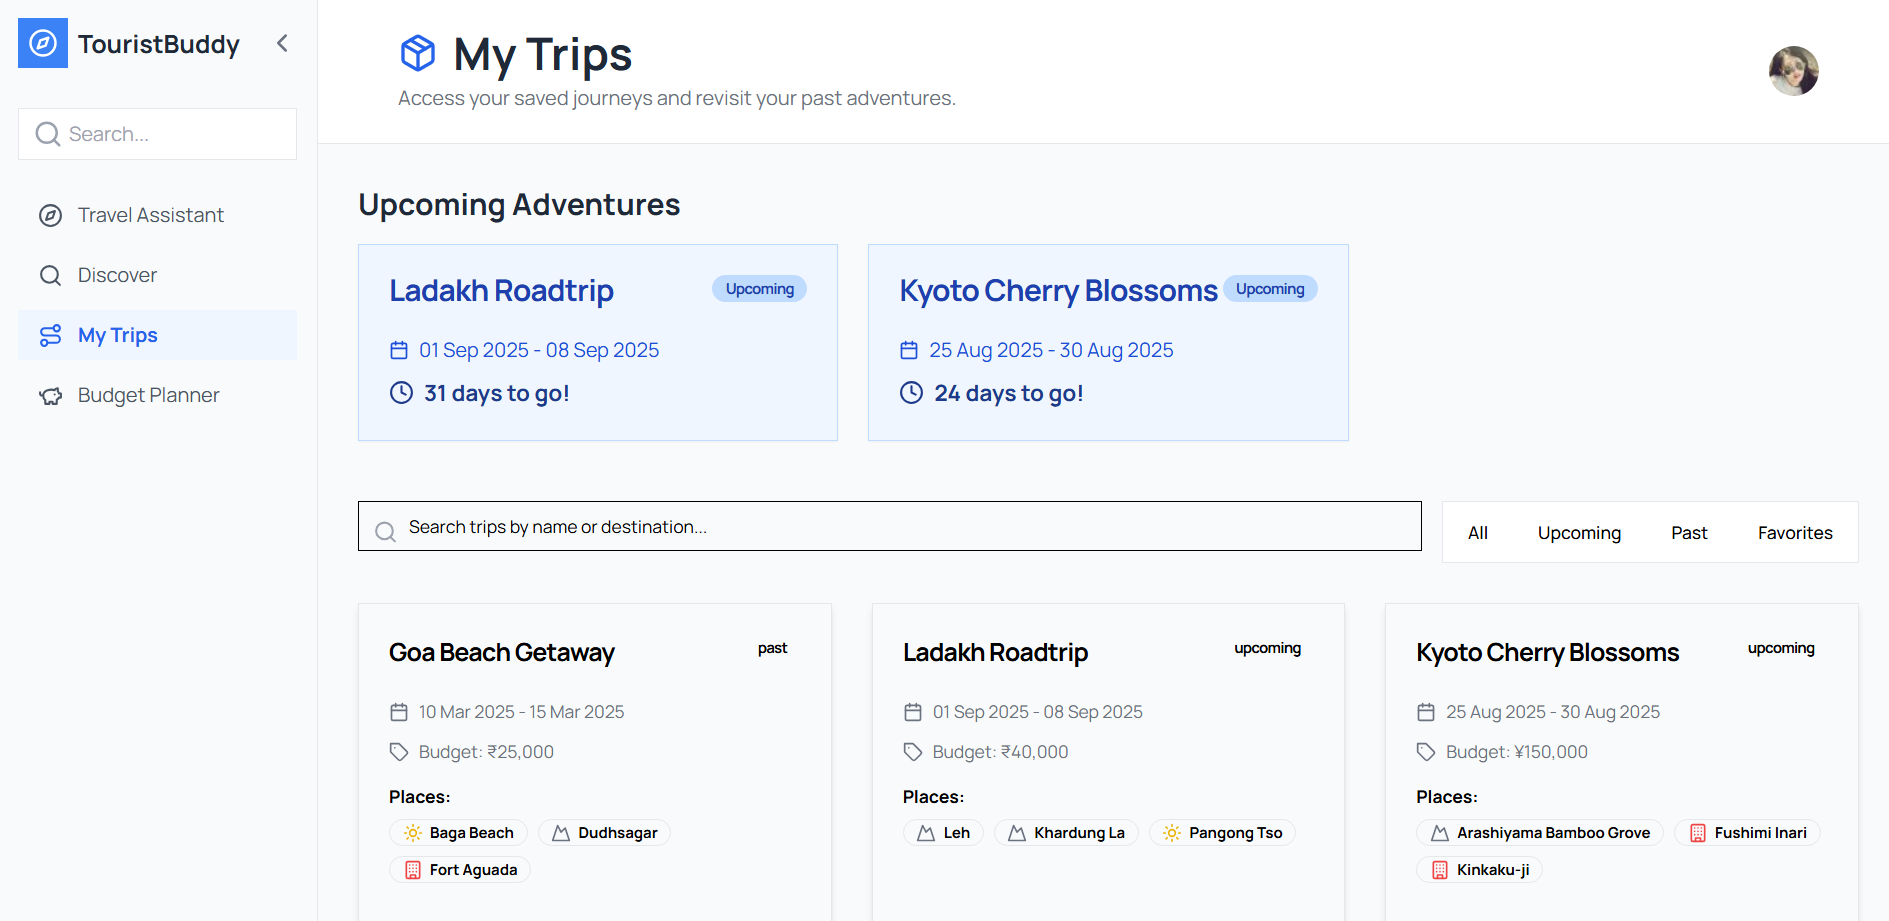Select the All filter tab
Screen dimensions: 1889x921
pyautogui.click(x=1477, y=533)
